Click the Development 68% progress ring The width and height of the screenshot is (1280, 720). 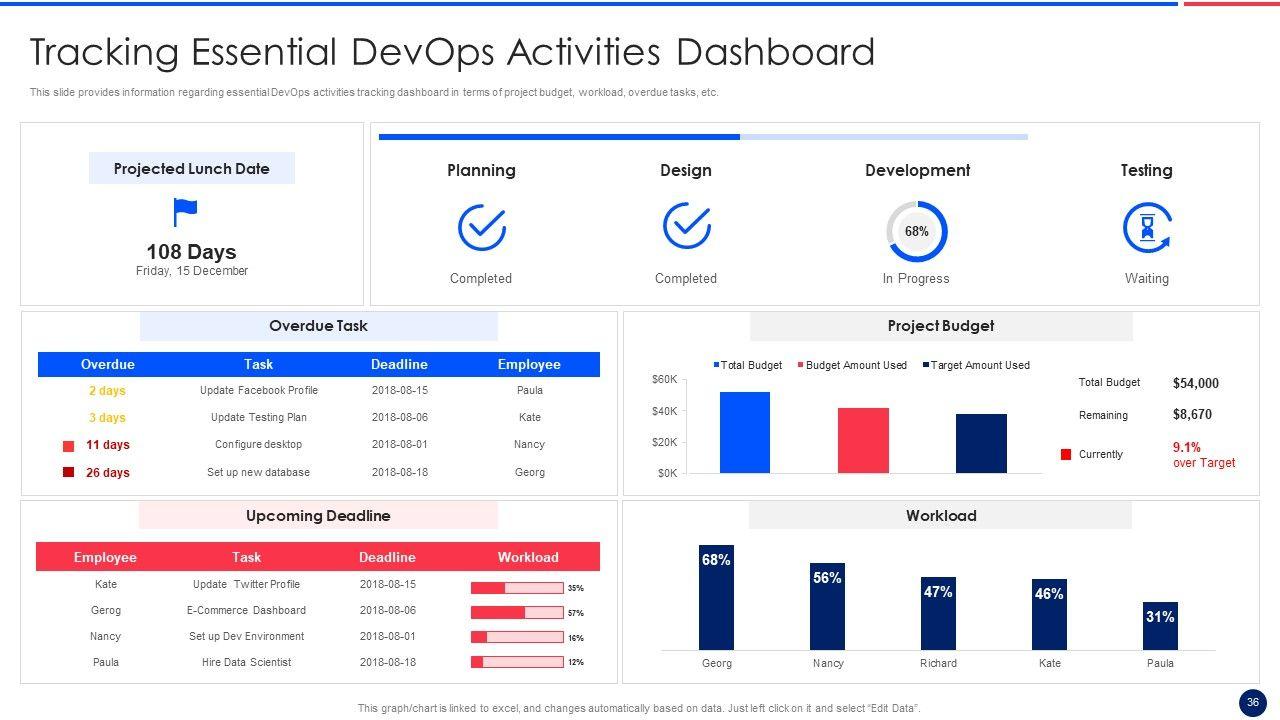tap(916, 231)
